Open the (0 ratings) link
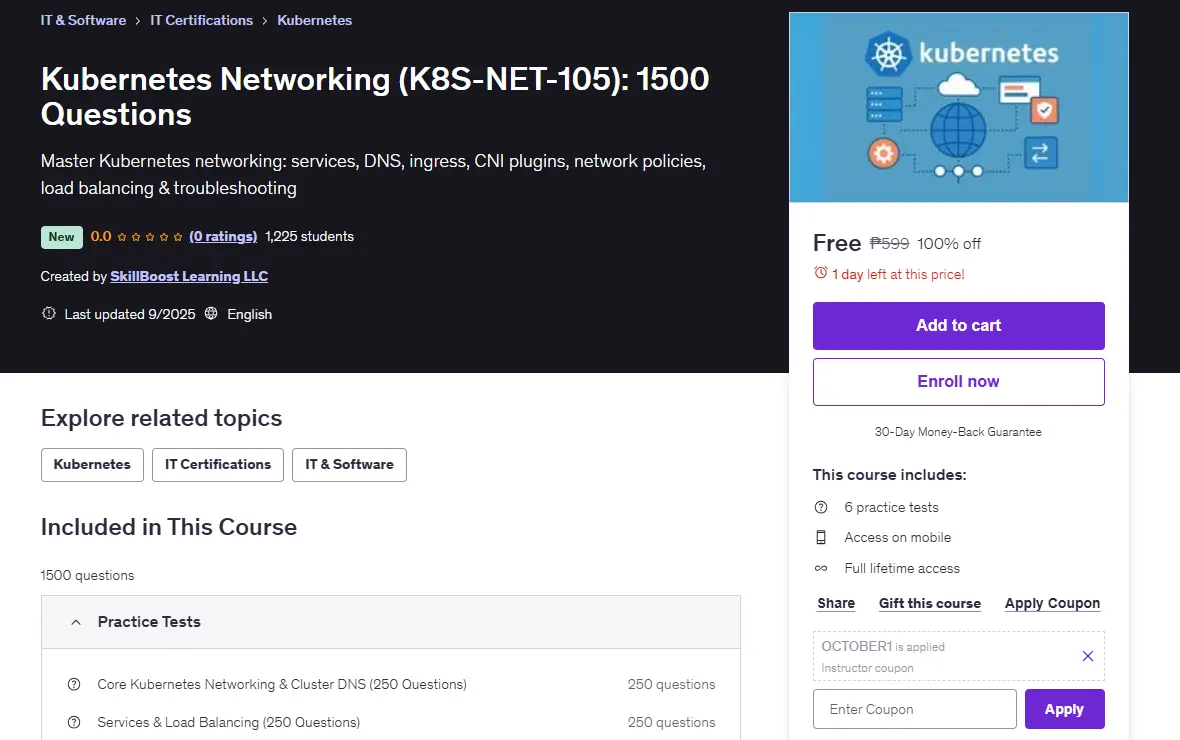Image resolution: width=1180 pixels, height=740 pixels. [x=223, y=236]
